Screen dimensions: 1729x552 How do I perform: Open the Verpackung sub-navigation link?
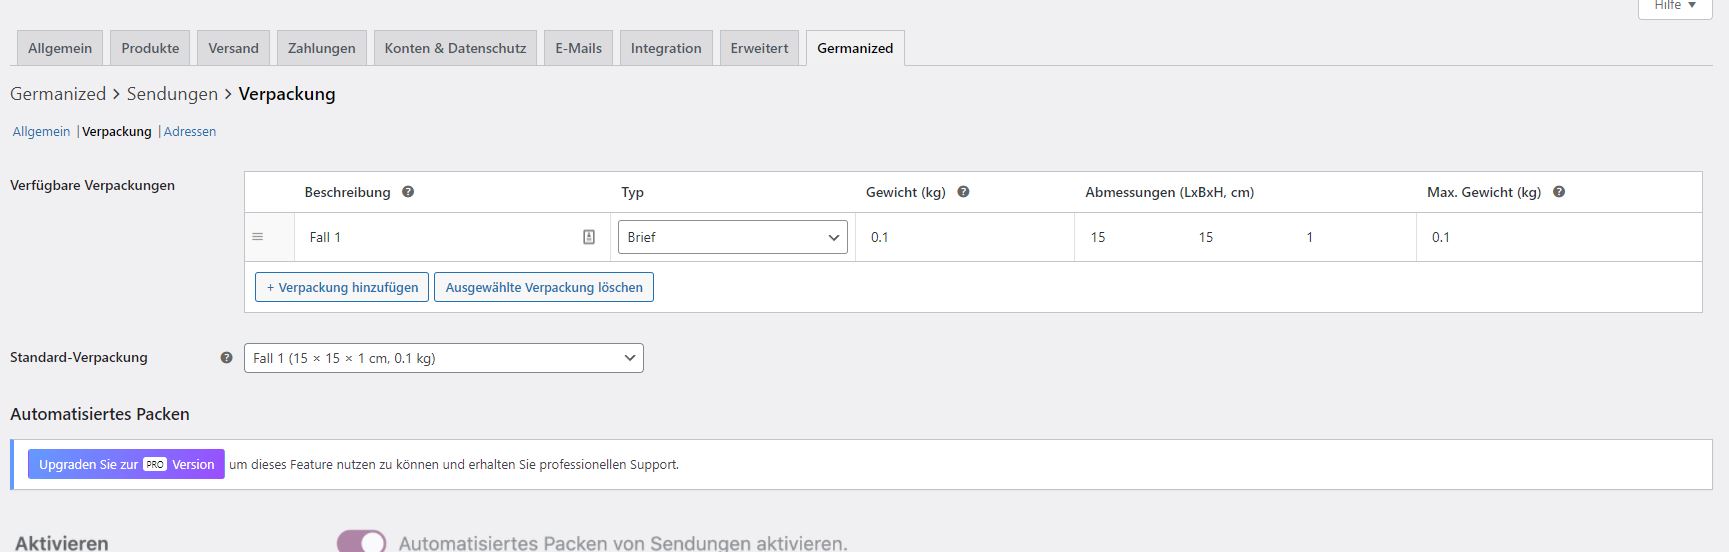tap(117, 131)
